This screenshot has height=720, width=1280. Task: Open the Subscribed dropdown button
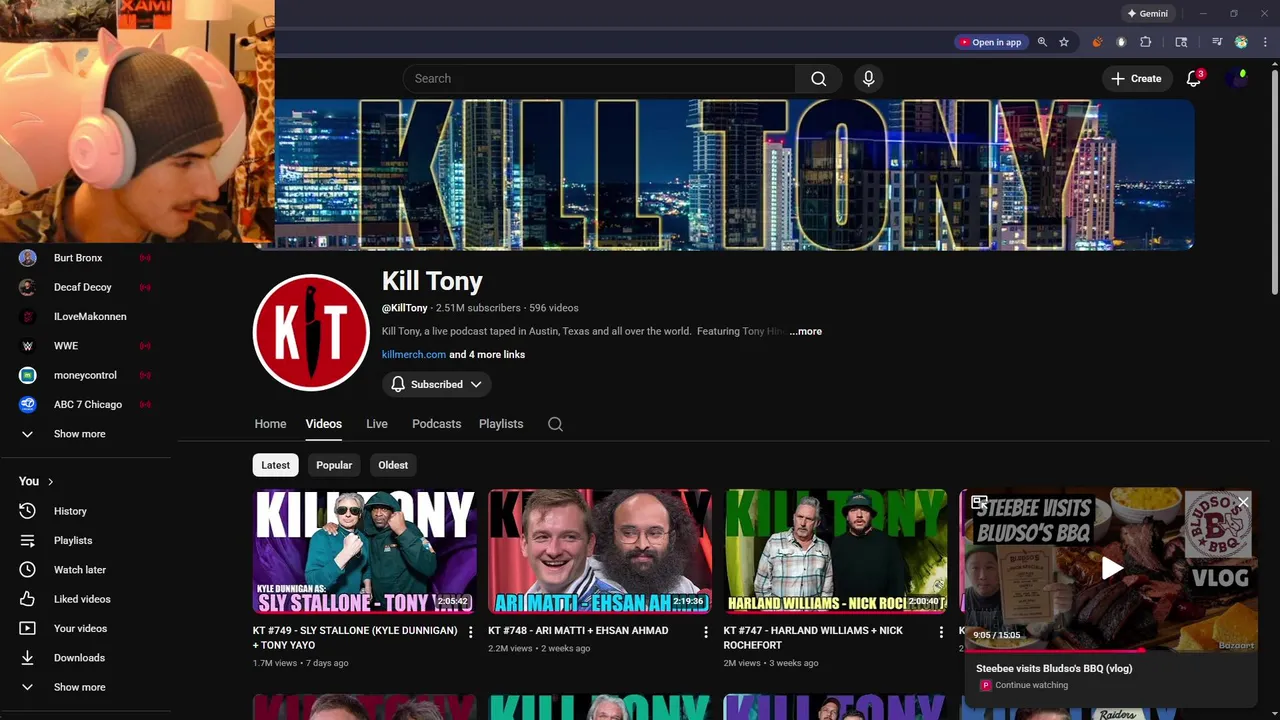click(438, 384)
